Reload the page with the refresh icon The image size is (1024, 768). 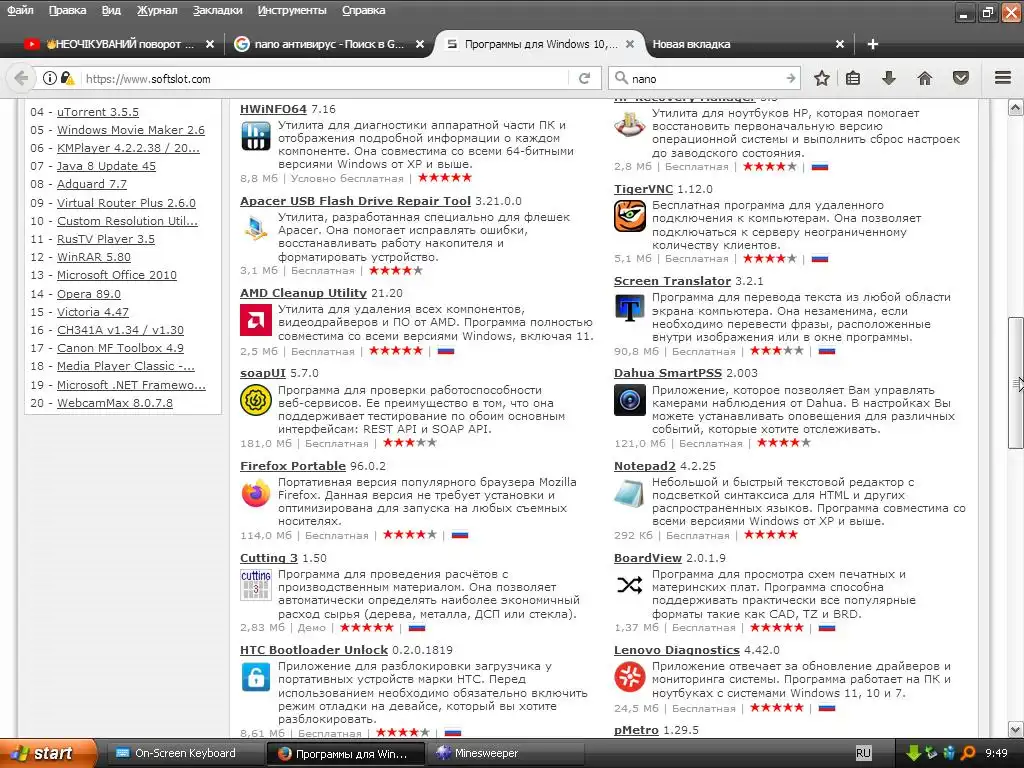click(x=584, y=78)
